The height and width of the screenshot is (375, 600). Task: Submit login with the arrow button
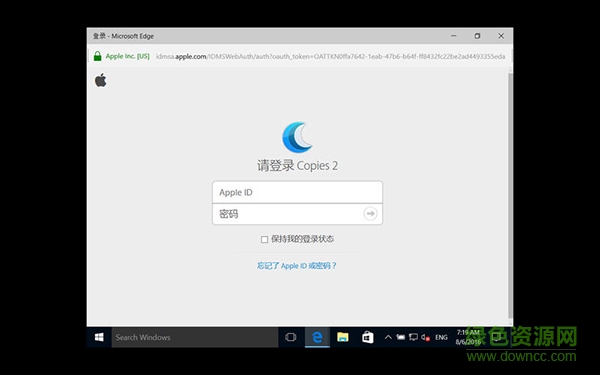(370, 214)
